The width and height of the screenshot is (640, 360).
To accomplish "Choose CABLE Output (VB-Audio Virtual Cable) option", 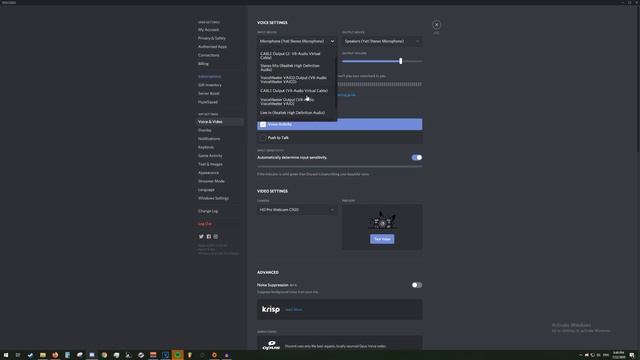I will tap(296, 91).
